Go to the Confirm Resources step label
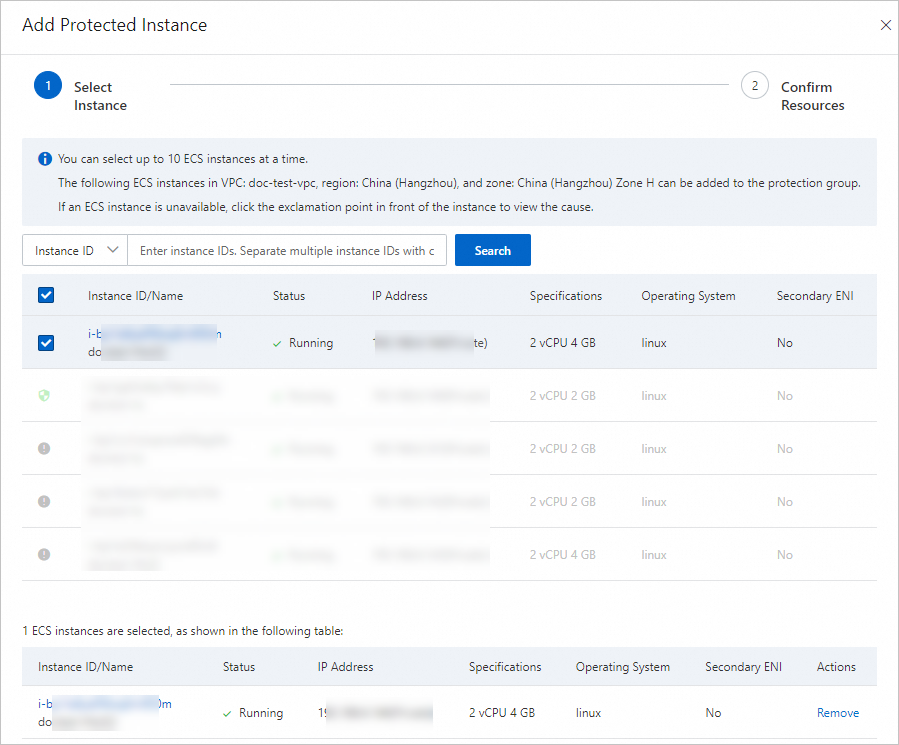The width and height of the screenshot is (899, 745). coord(812,96)
